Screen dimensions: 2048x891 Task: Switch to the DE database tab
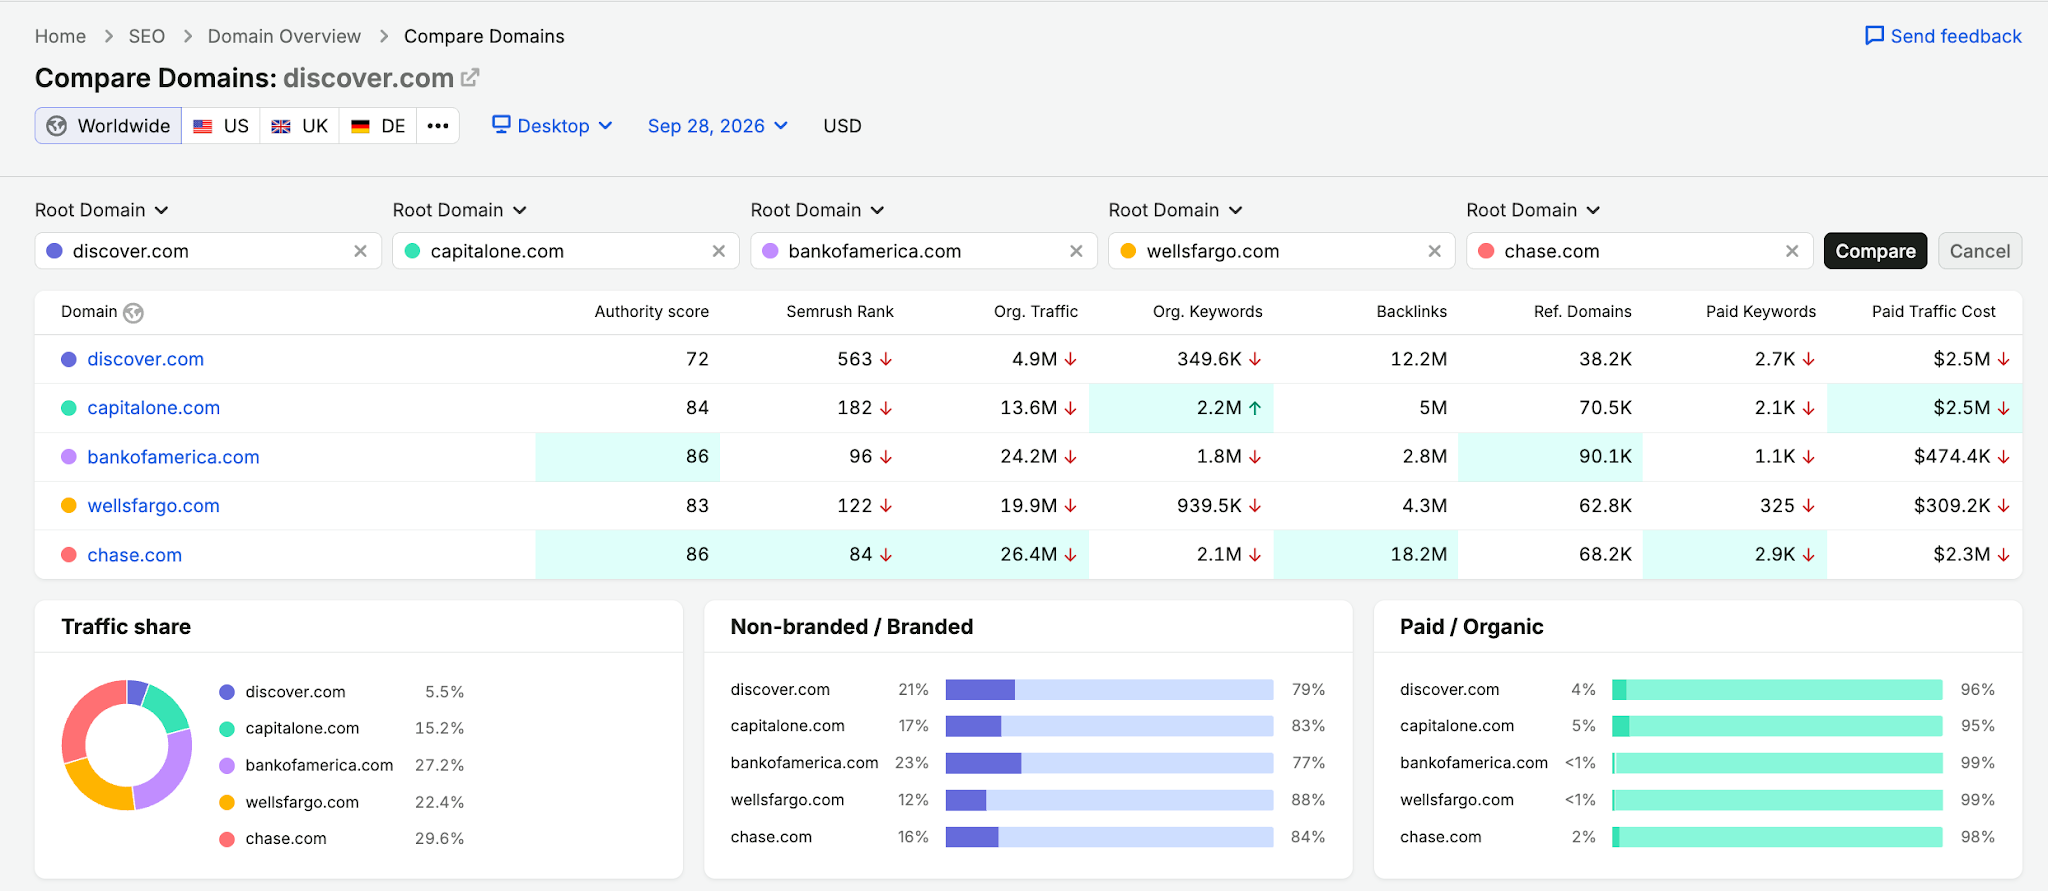pos(378,126)
